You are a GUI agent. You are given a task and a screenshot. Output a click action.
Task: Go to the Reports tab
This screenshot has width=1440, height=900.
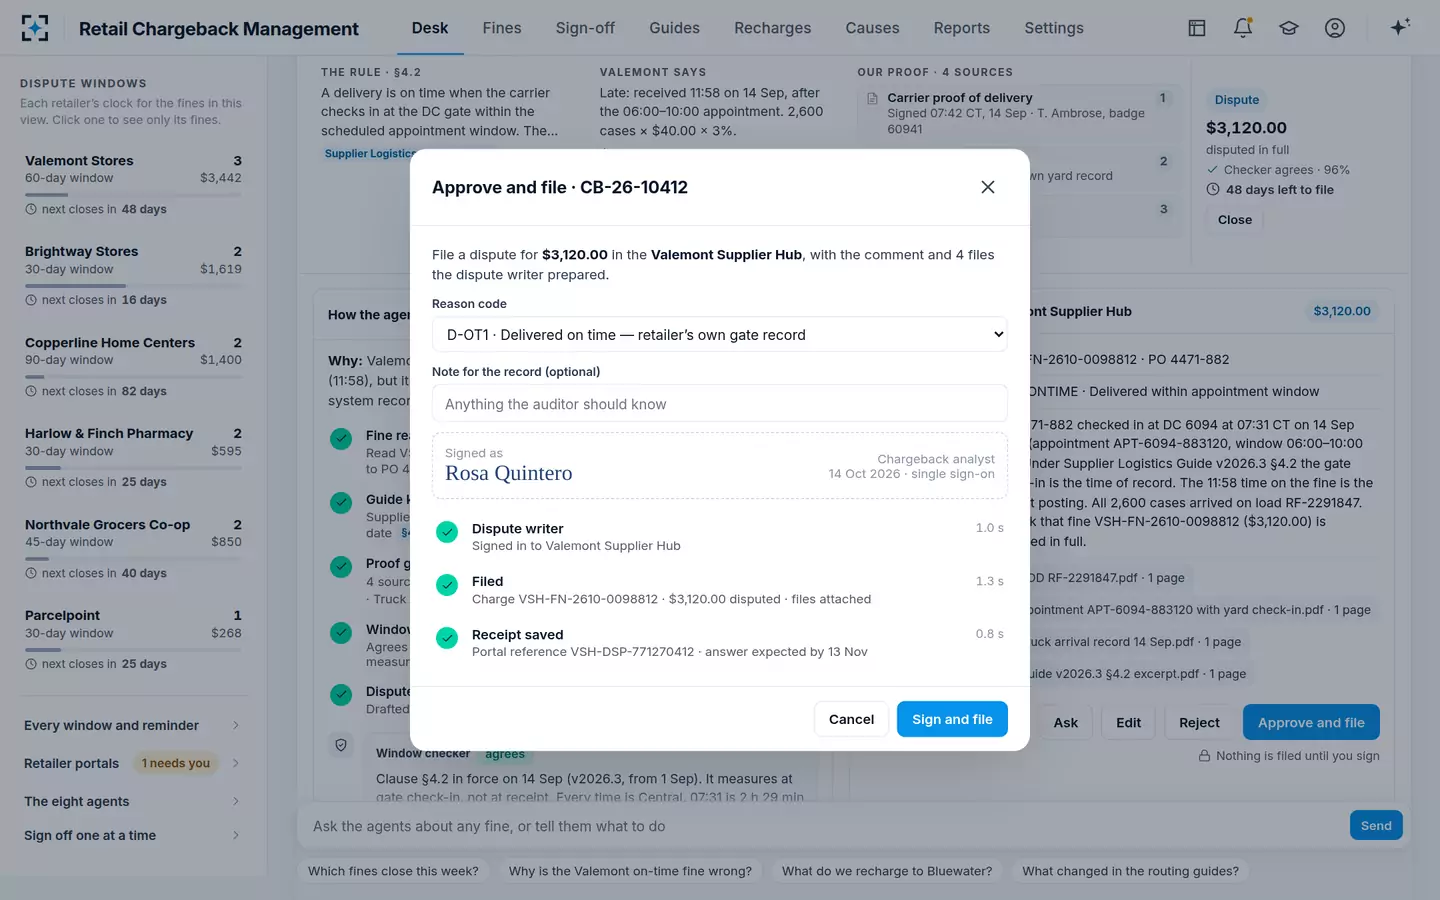962,28
